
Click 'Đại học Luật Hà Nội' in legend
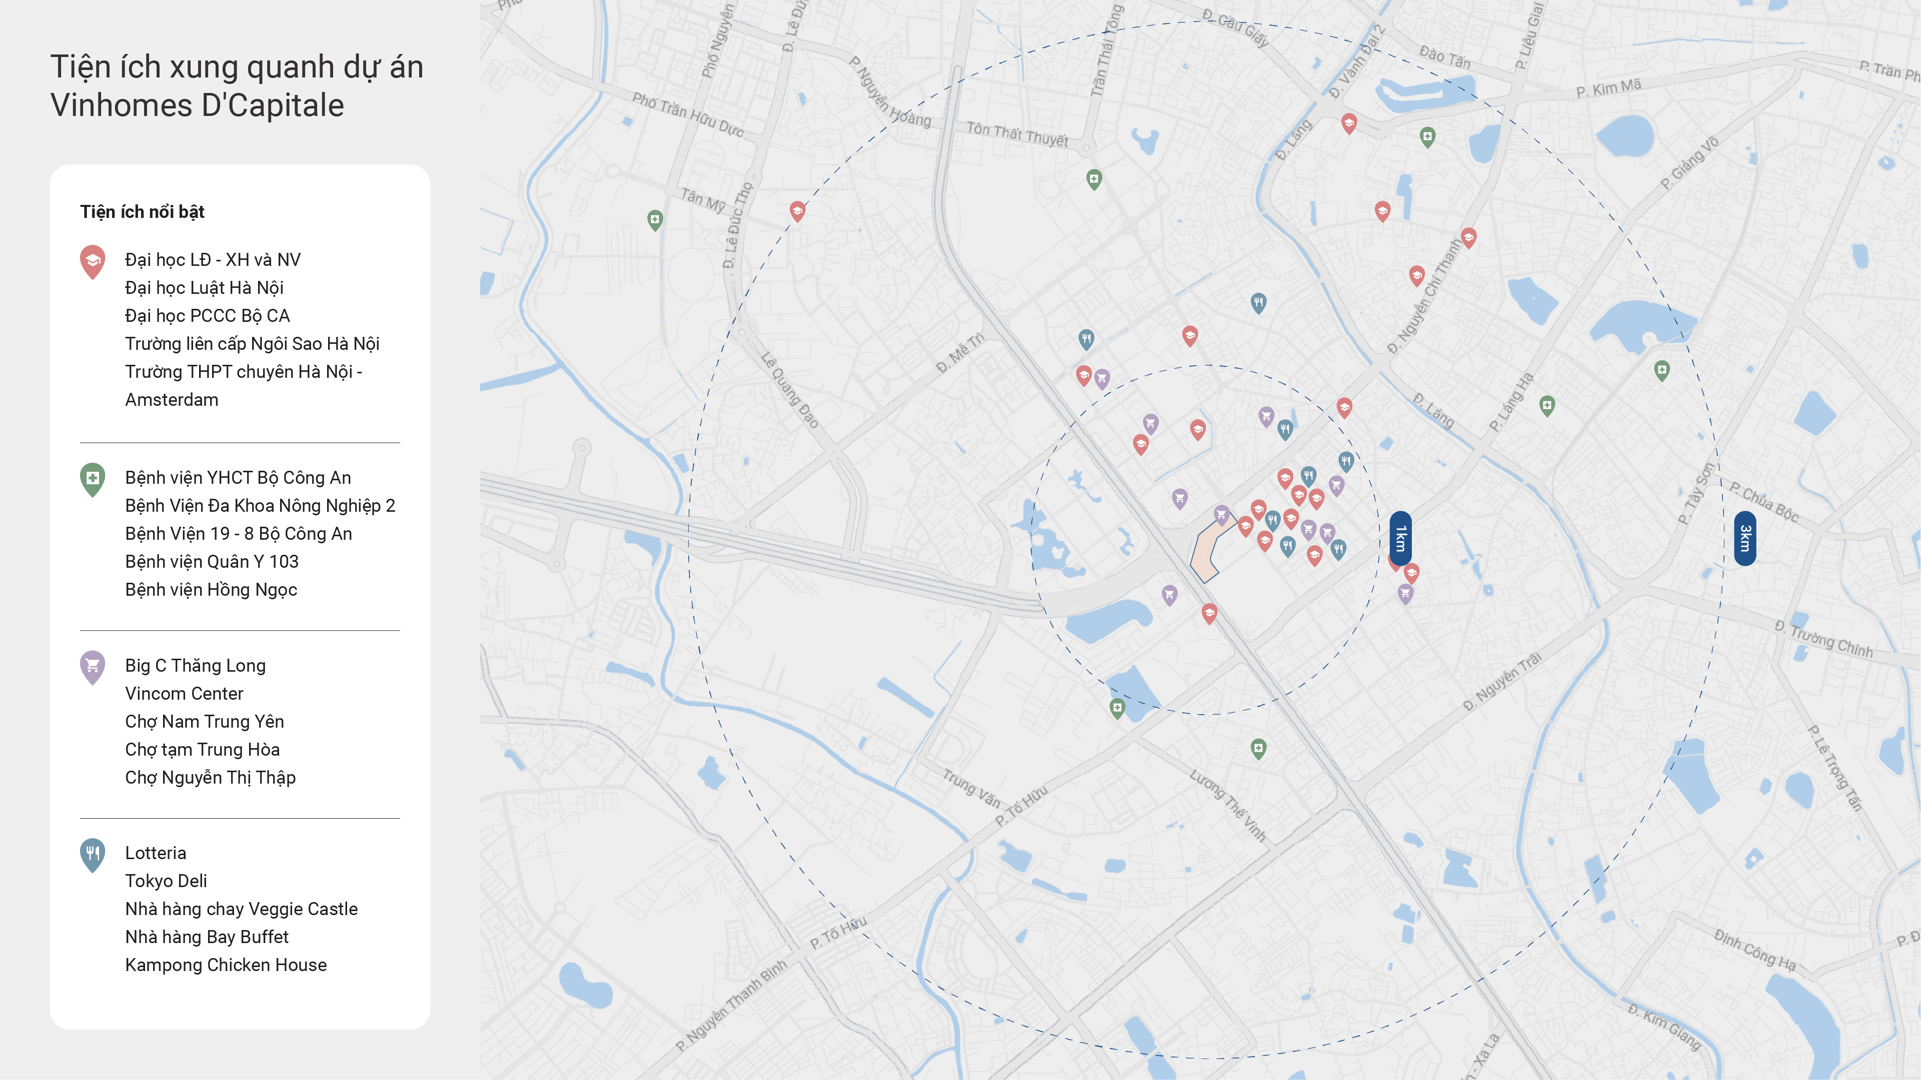pos(204,288)
